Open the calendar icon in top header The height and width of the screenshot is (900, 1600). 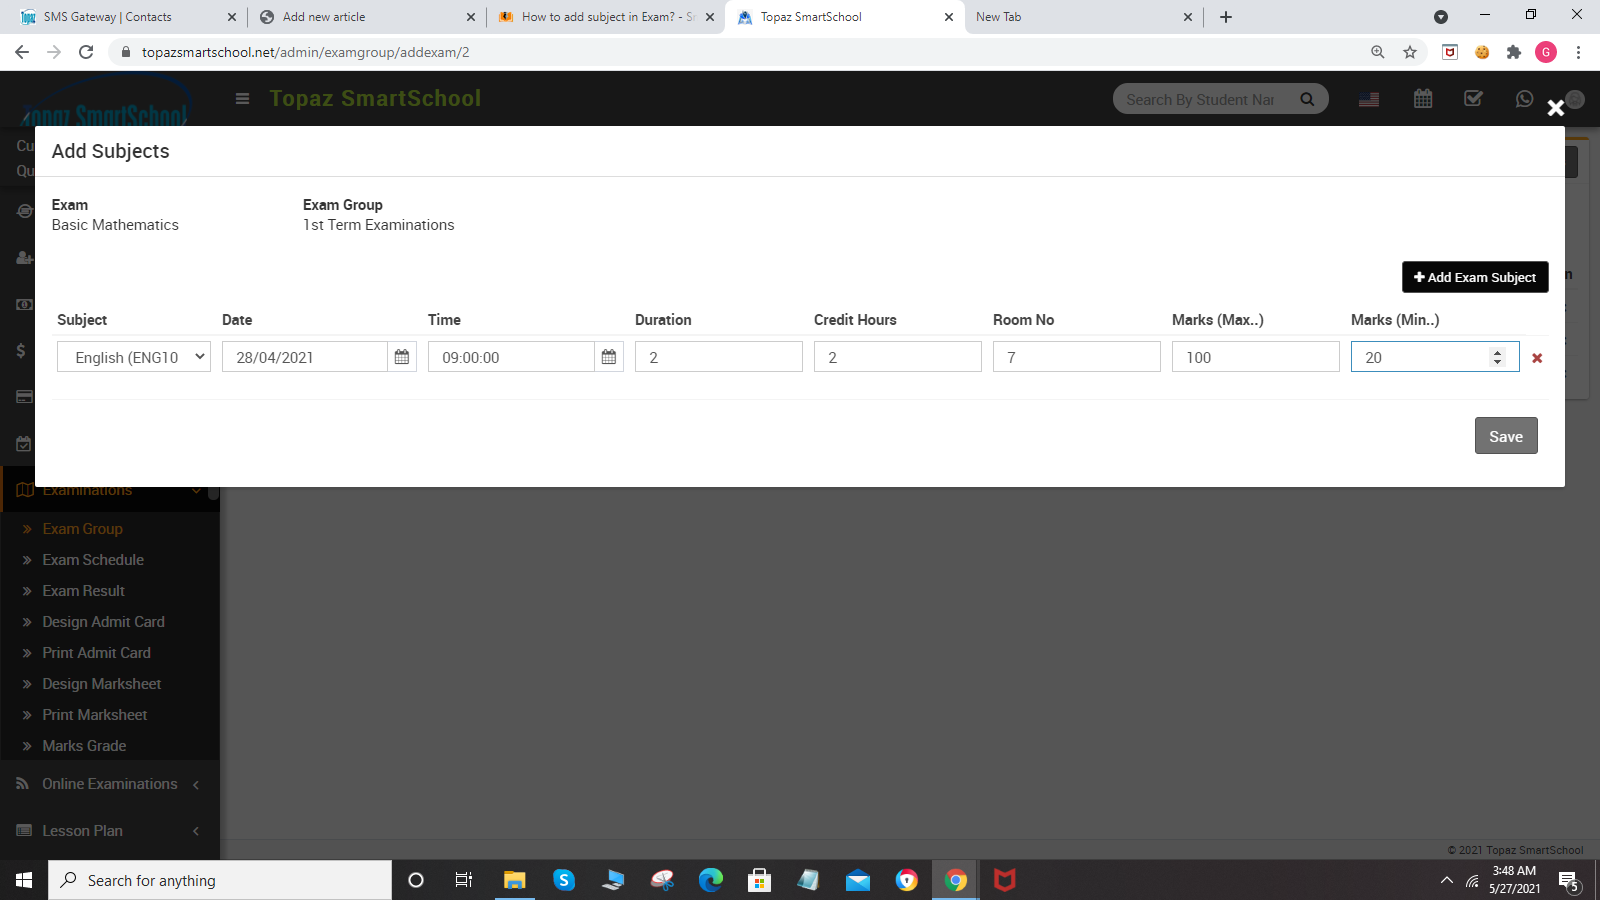(1423, 99)
